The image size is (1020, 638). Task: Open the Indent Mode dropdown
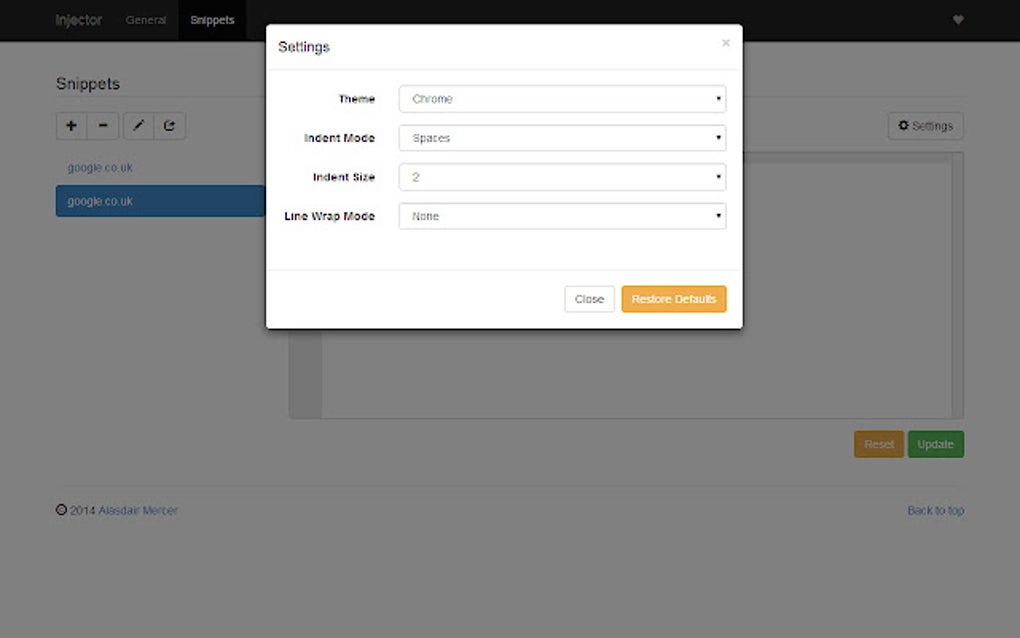pos(561,137)
